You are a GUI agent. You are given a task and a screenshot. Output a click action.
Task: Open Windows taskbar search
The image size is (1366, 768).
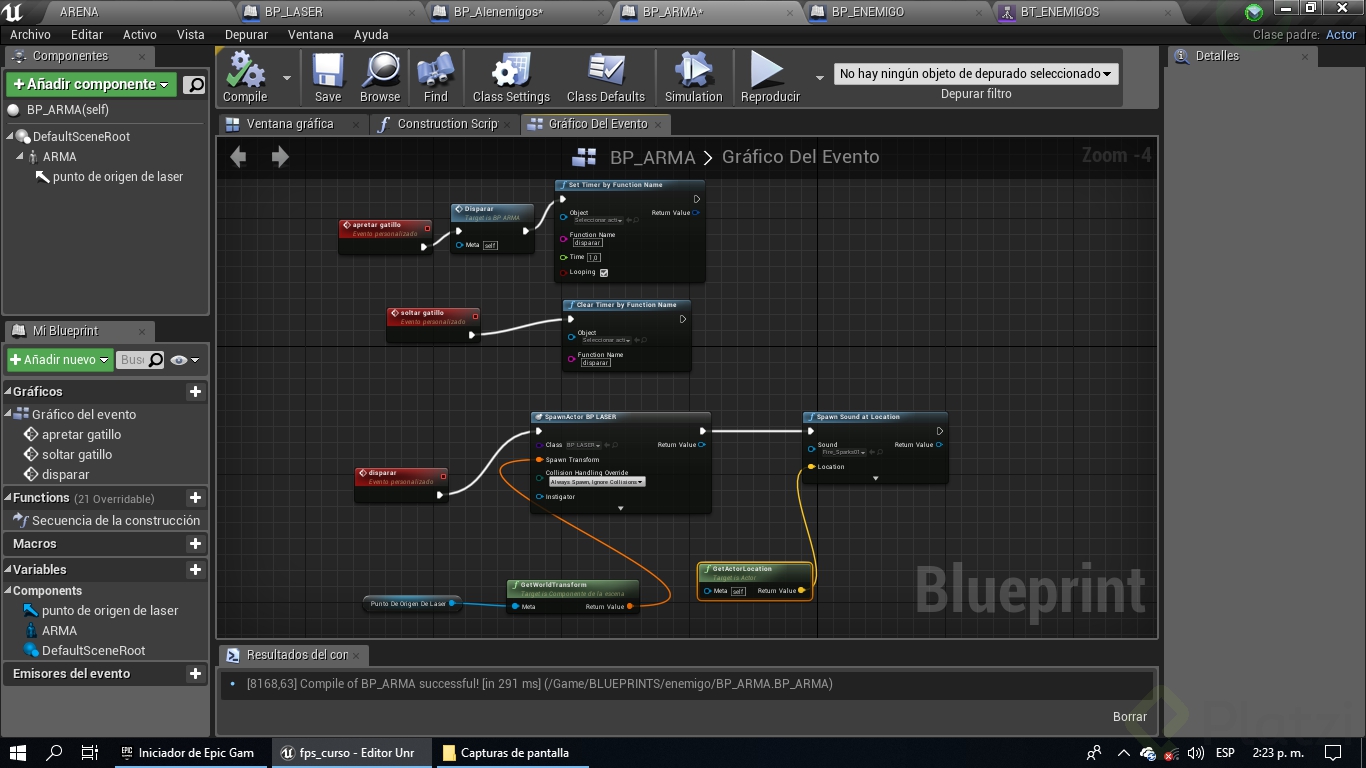coord(55,752)
